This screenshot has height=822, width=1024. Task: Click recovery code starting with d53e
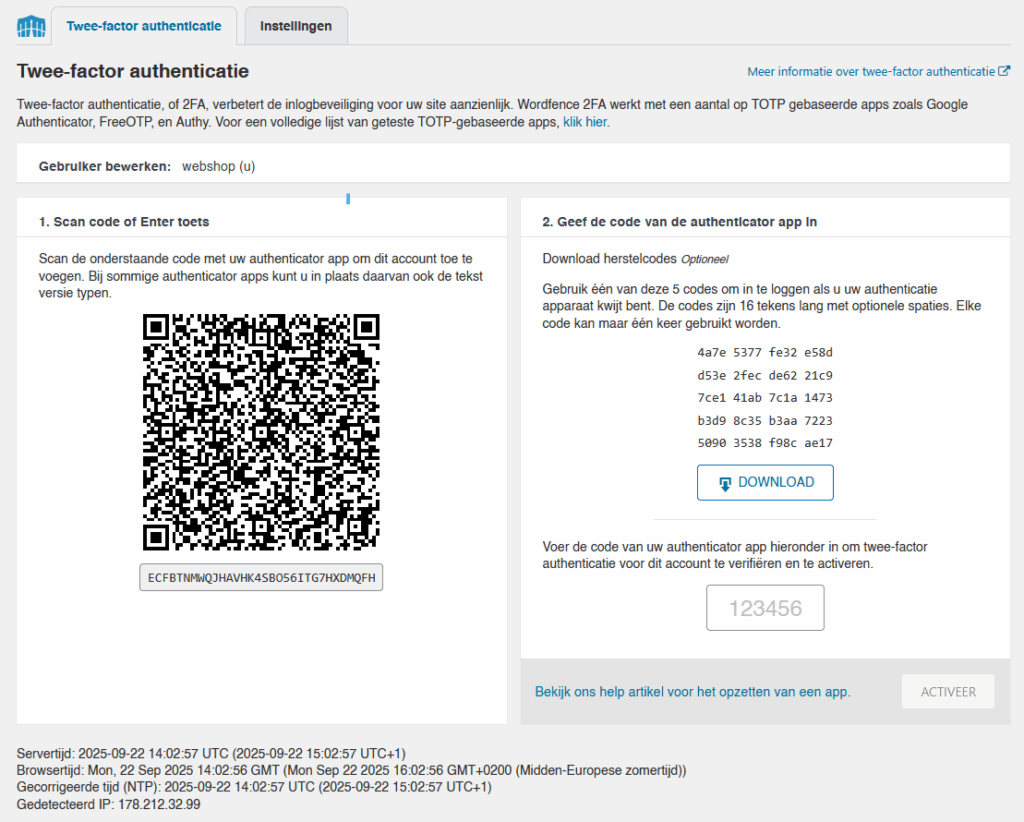765,375
